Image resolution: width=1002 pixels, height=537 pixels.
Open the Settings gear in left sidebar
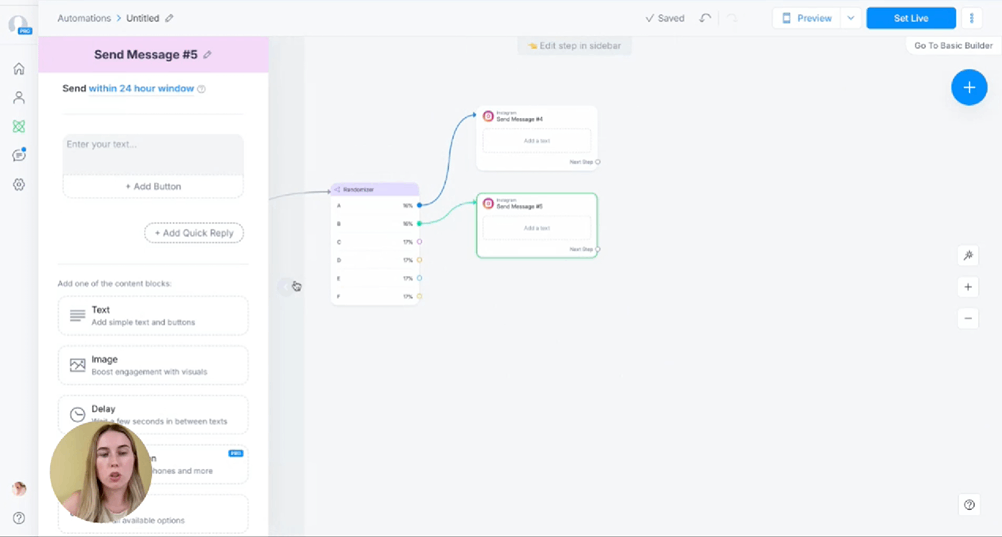pos(18,185)
